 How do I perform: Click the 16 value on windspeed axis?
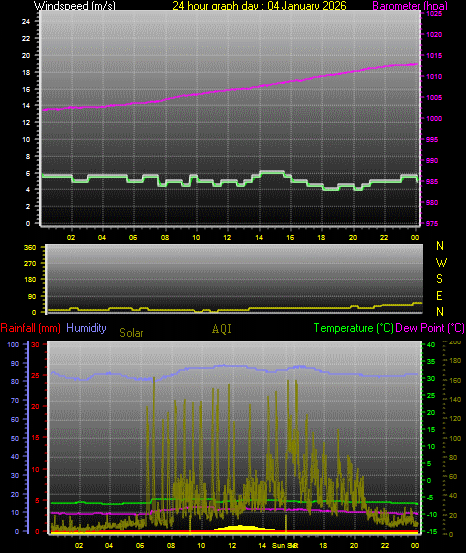(x=26, y=89)
